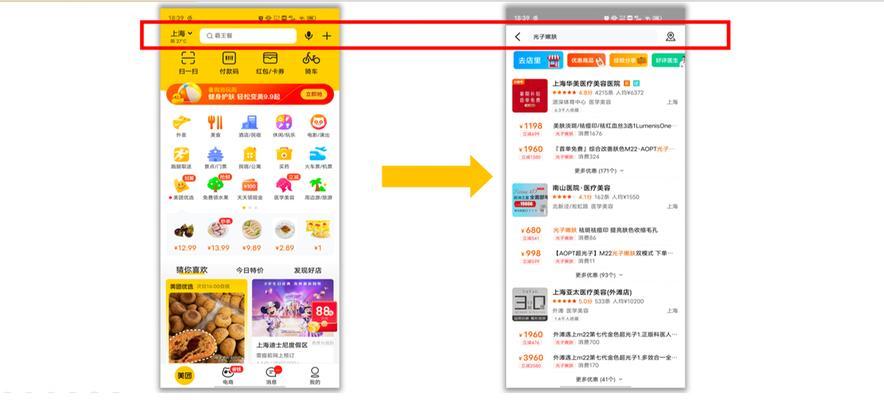This screenshot has width=884, height=400.
Task: Open 上海亚太医疗美容(外滩店) listing
Action: tap(595, 305)
